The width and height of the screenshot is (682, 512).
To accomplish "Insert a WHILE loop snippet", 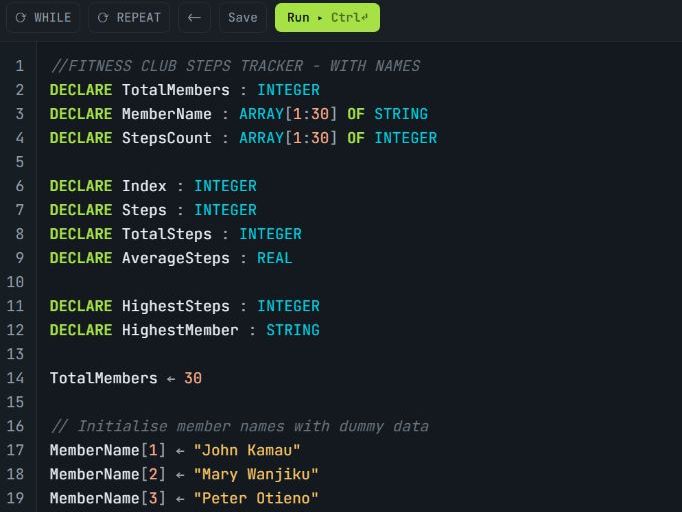I will (43, 18).
